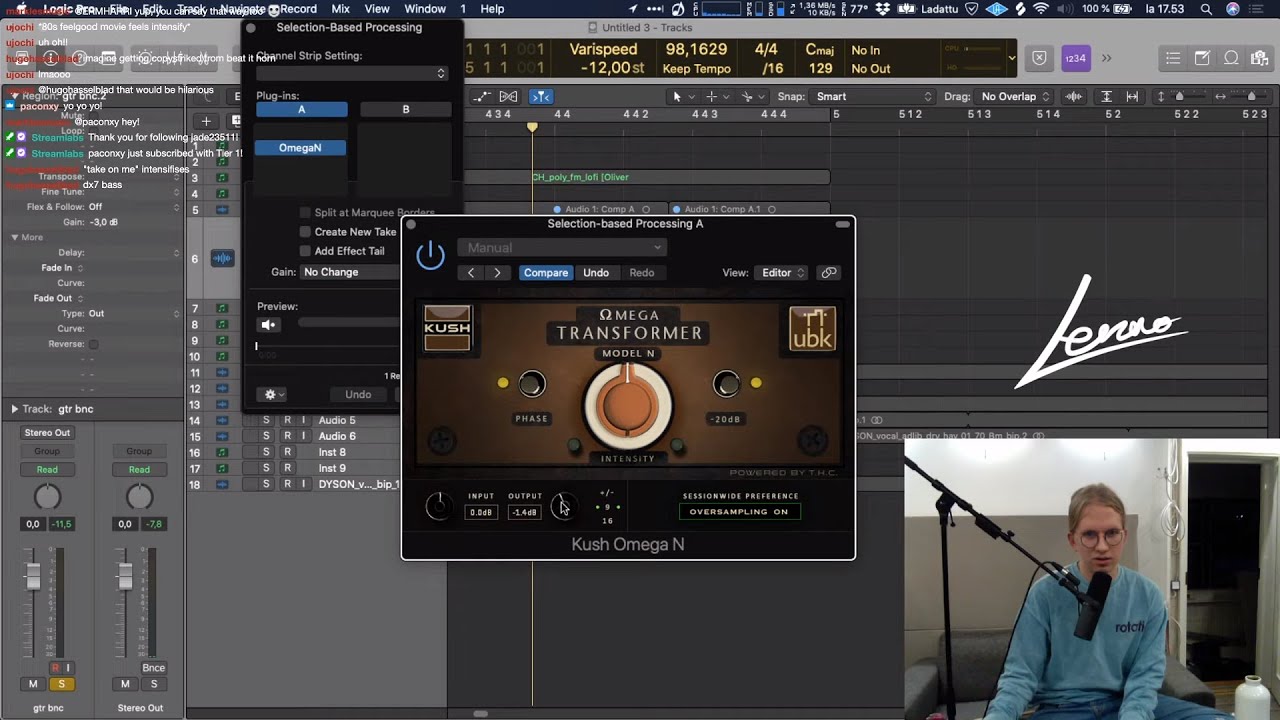Toggle the highlighted catch playhead button

[x=541, y=96]
